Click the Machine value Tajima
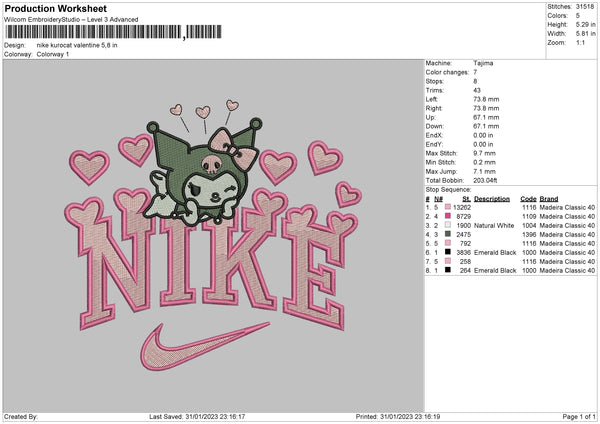Screen dimensions: 600x424 click(x=483, y=63)
